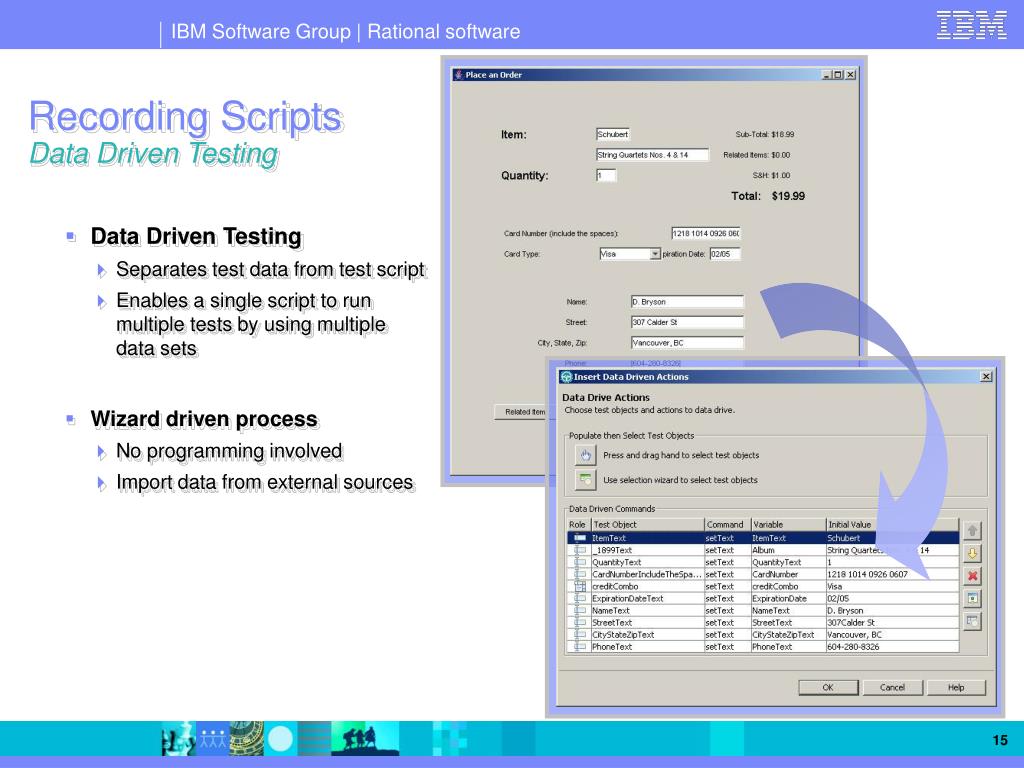1024x768 pixels.
Task: Click the Expiration Date field showing 02/05
Action: 725,254
